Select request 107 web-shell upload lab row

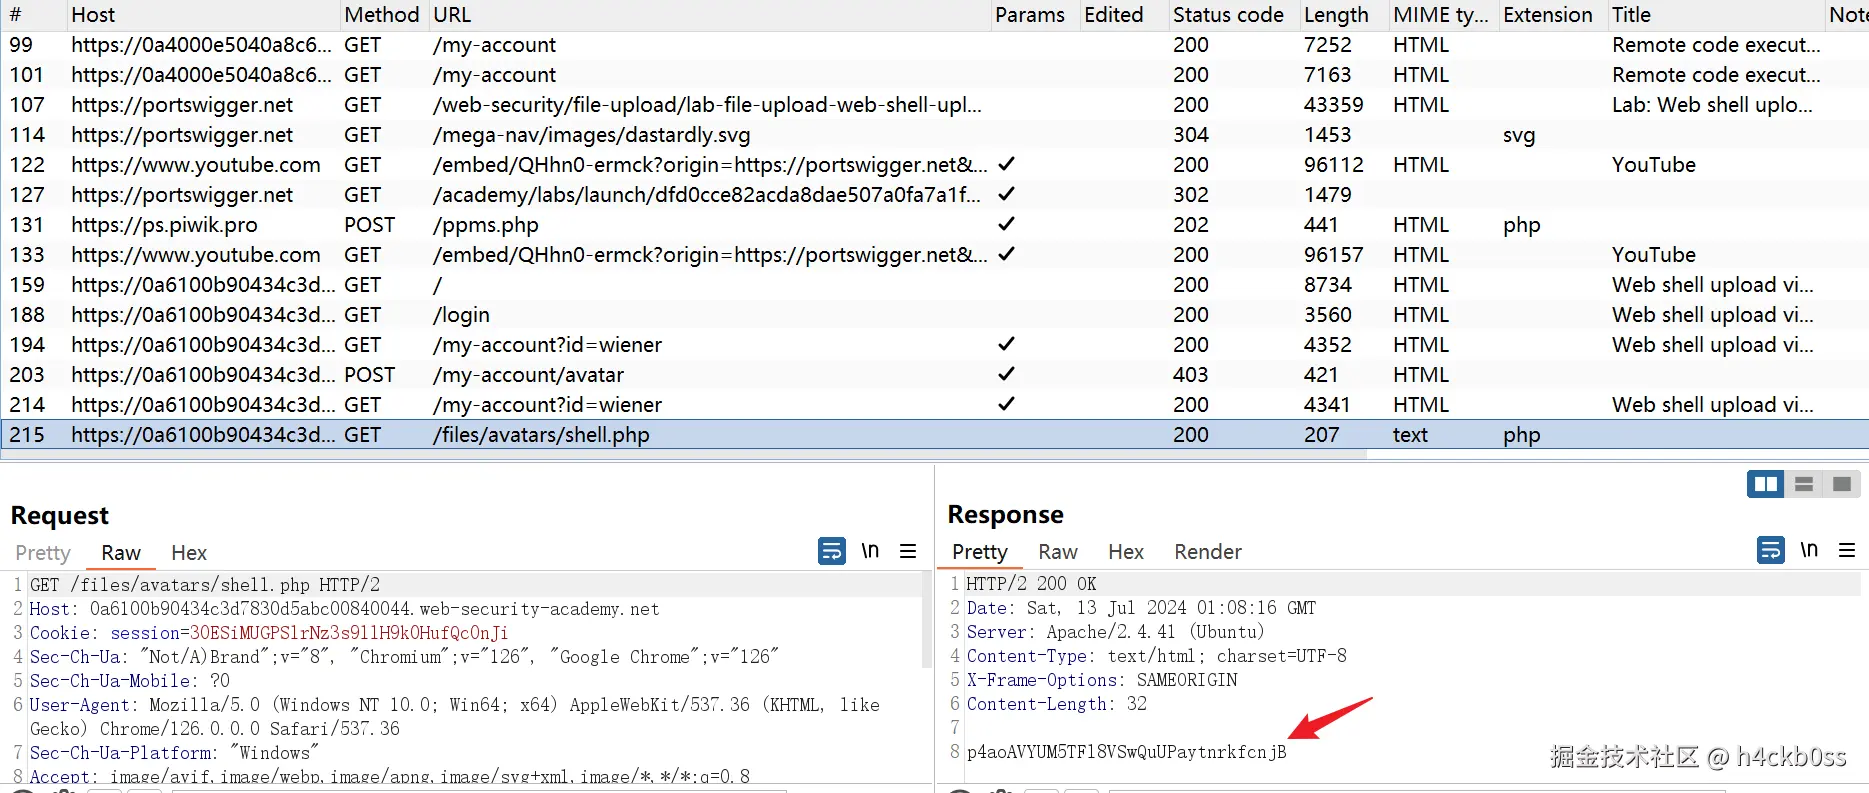pos(934,105)
